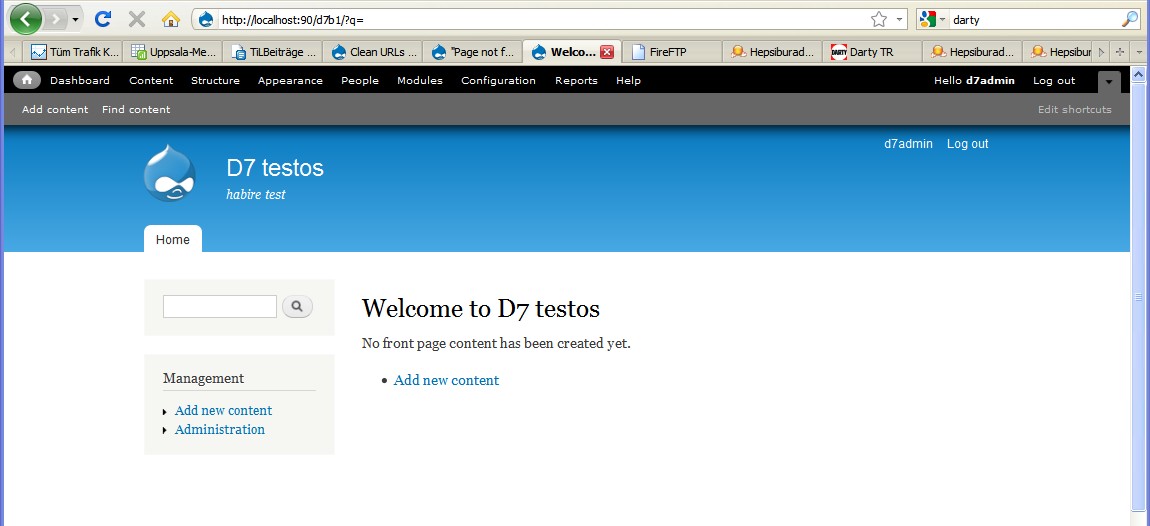Go to browser home page icon
Viewport: 1150px width, 526px height.
tap(171, 19)
